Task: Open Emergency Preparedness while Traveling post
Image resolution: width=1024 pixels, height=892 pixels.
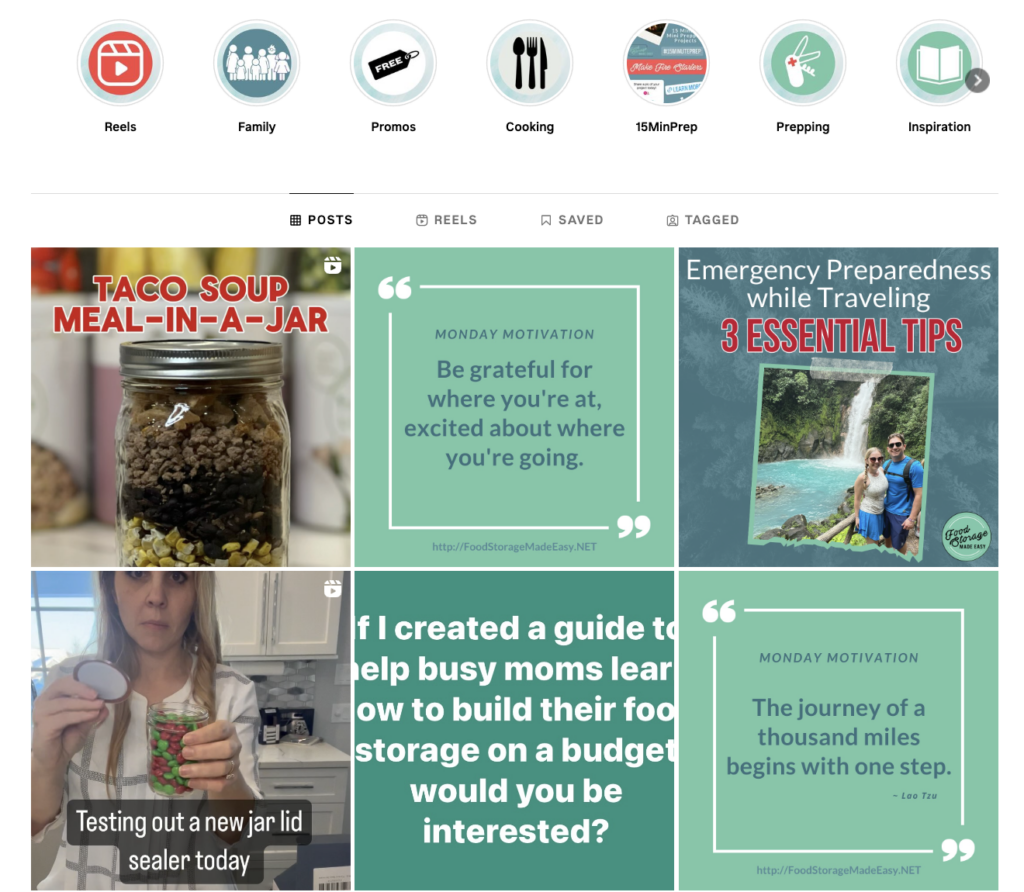Action: tap(839, 407)
